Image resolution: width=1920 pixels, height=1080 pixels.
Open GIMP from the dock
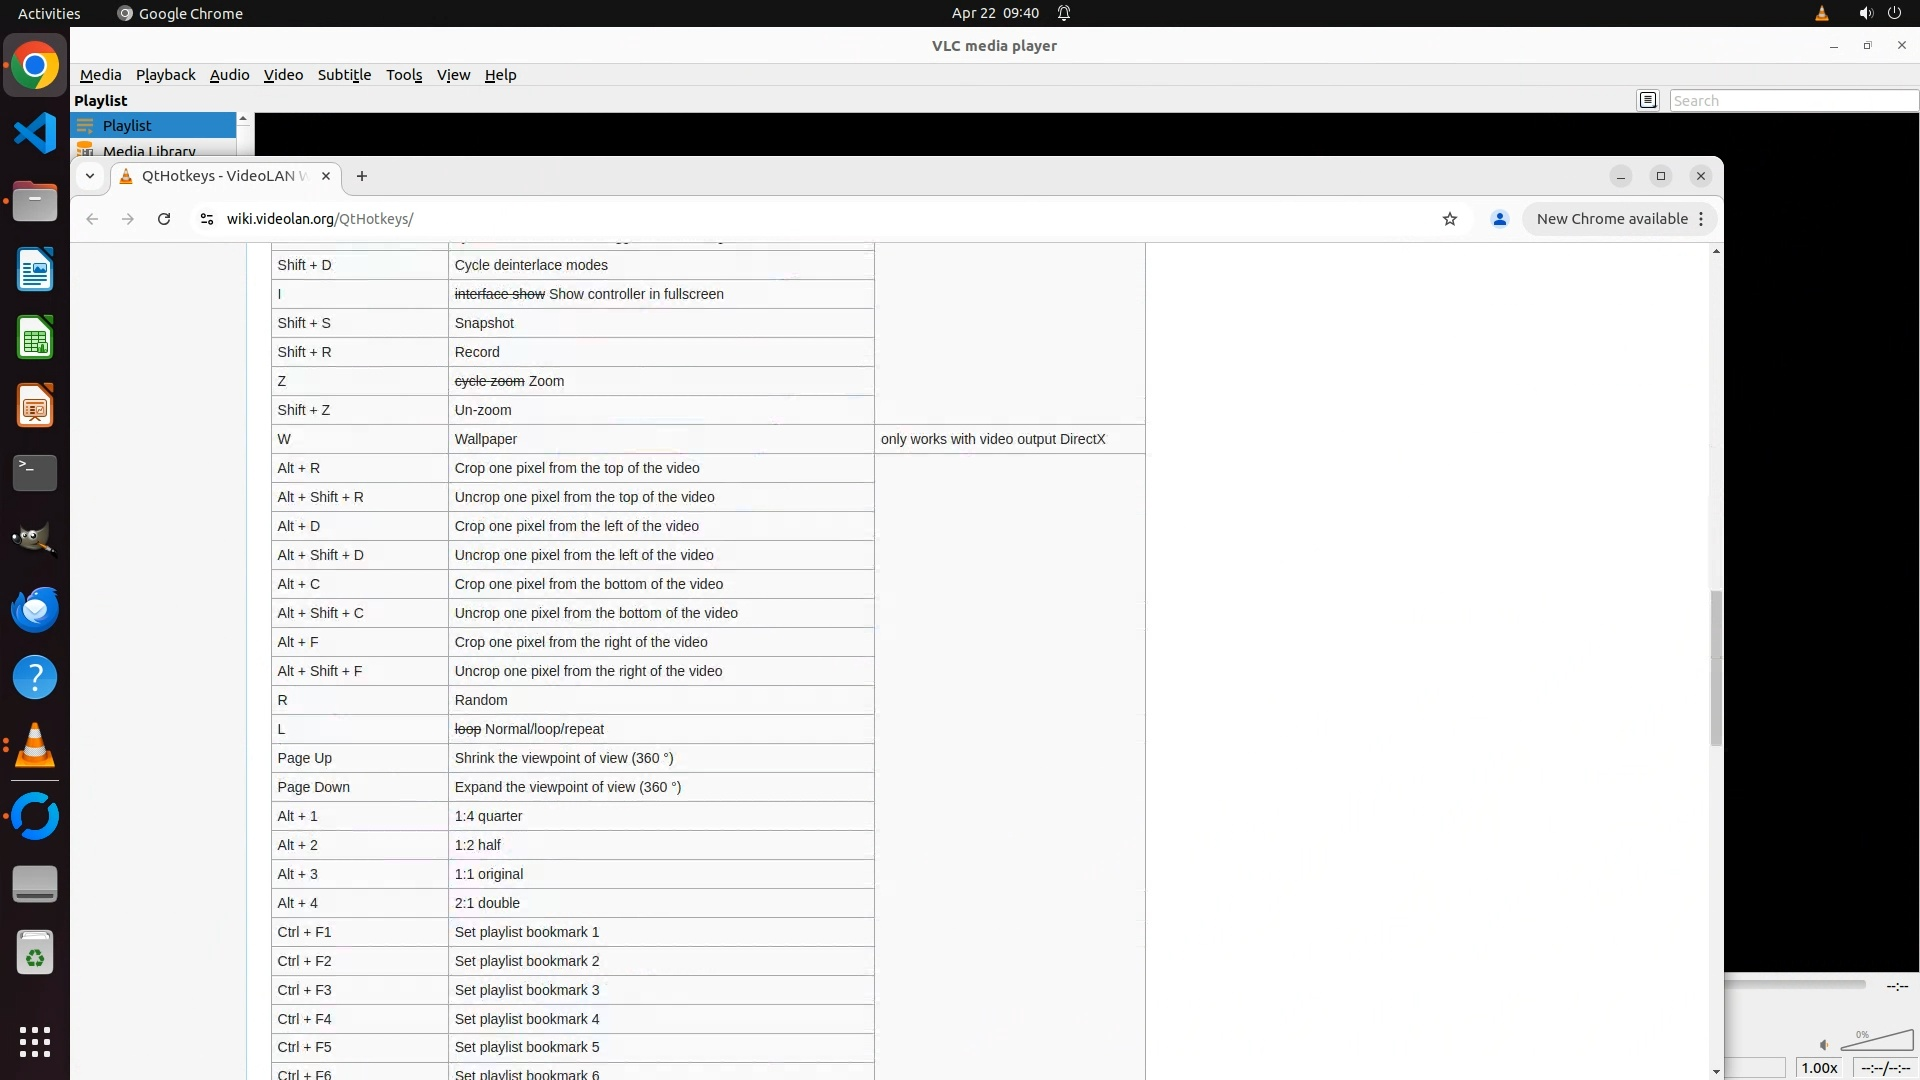[35, 540]
